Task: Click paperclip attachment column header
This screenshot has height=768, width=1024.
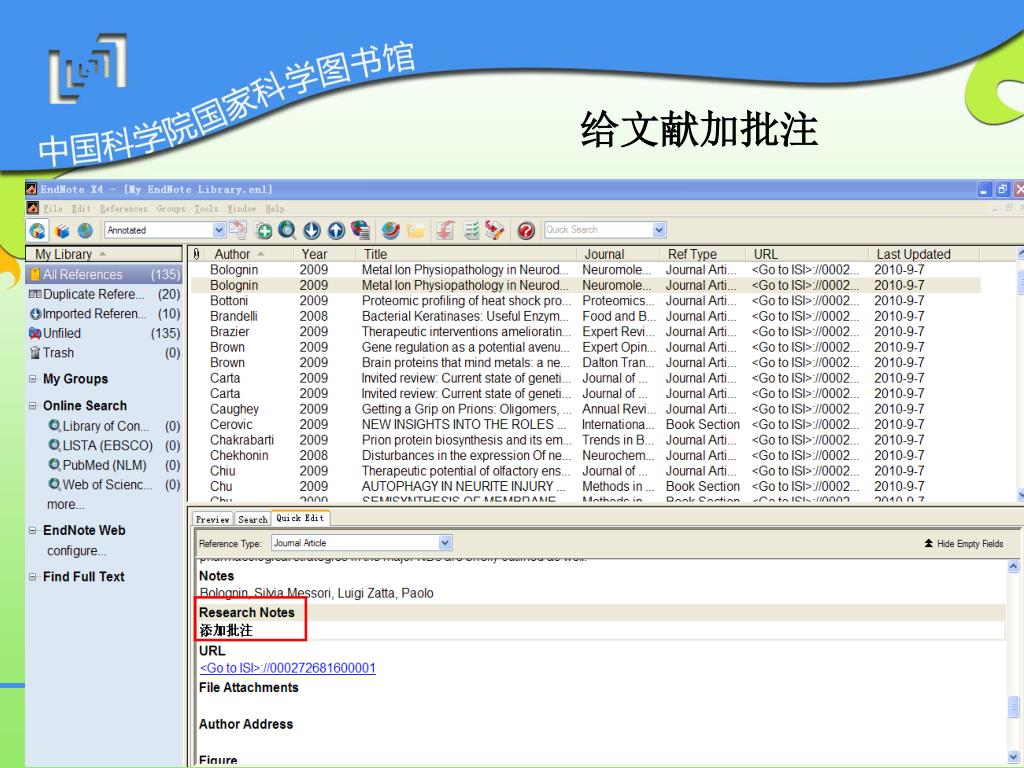Action: pyautogui.click(x=197, y=254)
